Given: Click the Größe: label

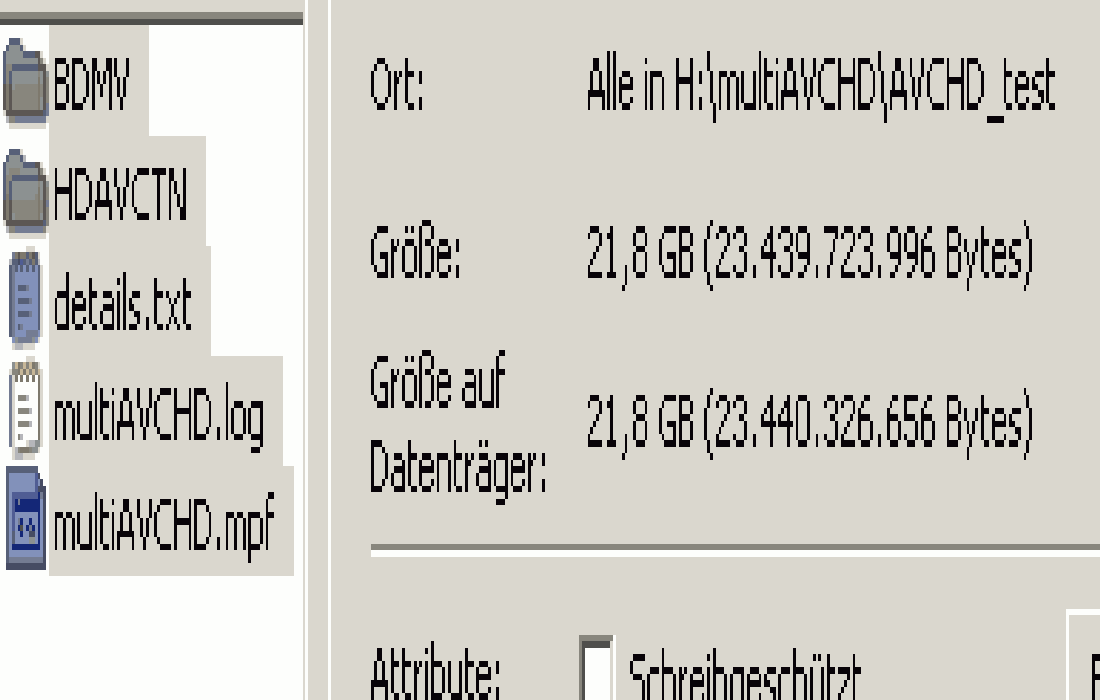Looking at the screenshot, I should click(x=415, y=250).
